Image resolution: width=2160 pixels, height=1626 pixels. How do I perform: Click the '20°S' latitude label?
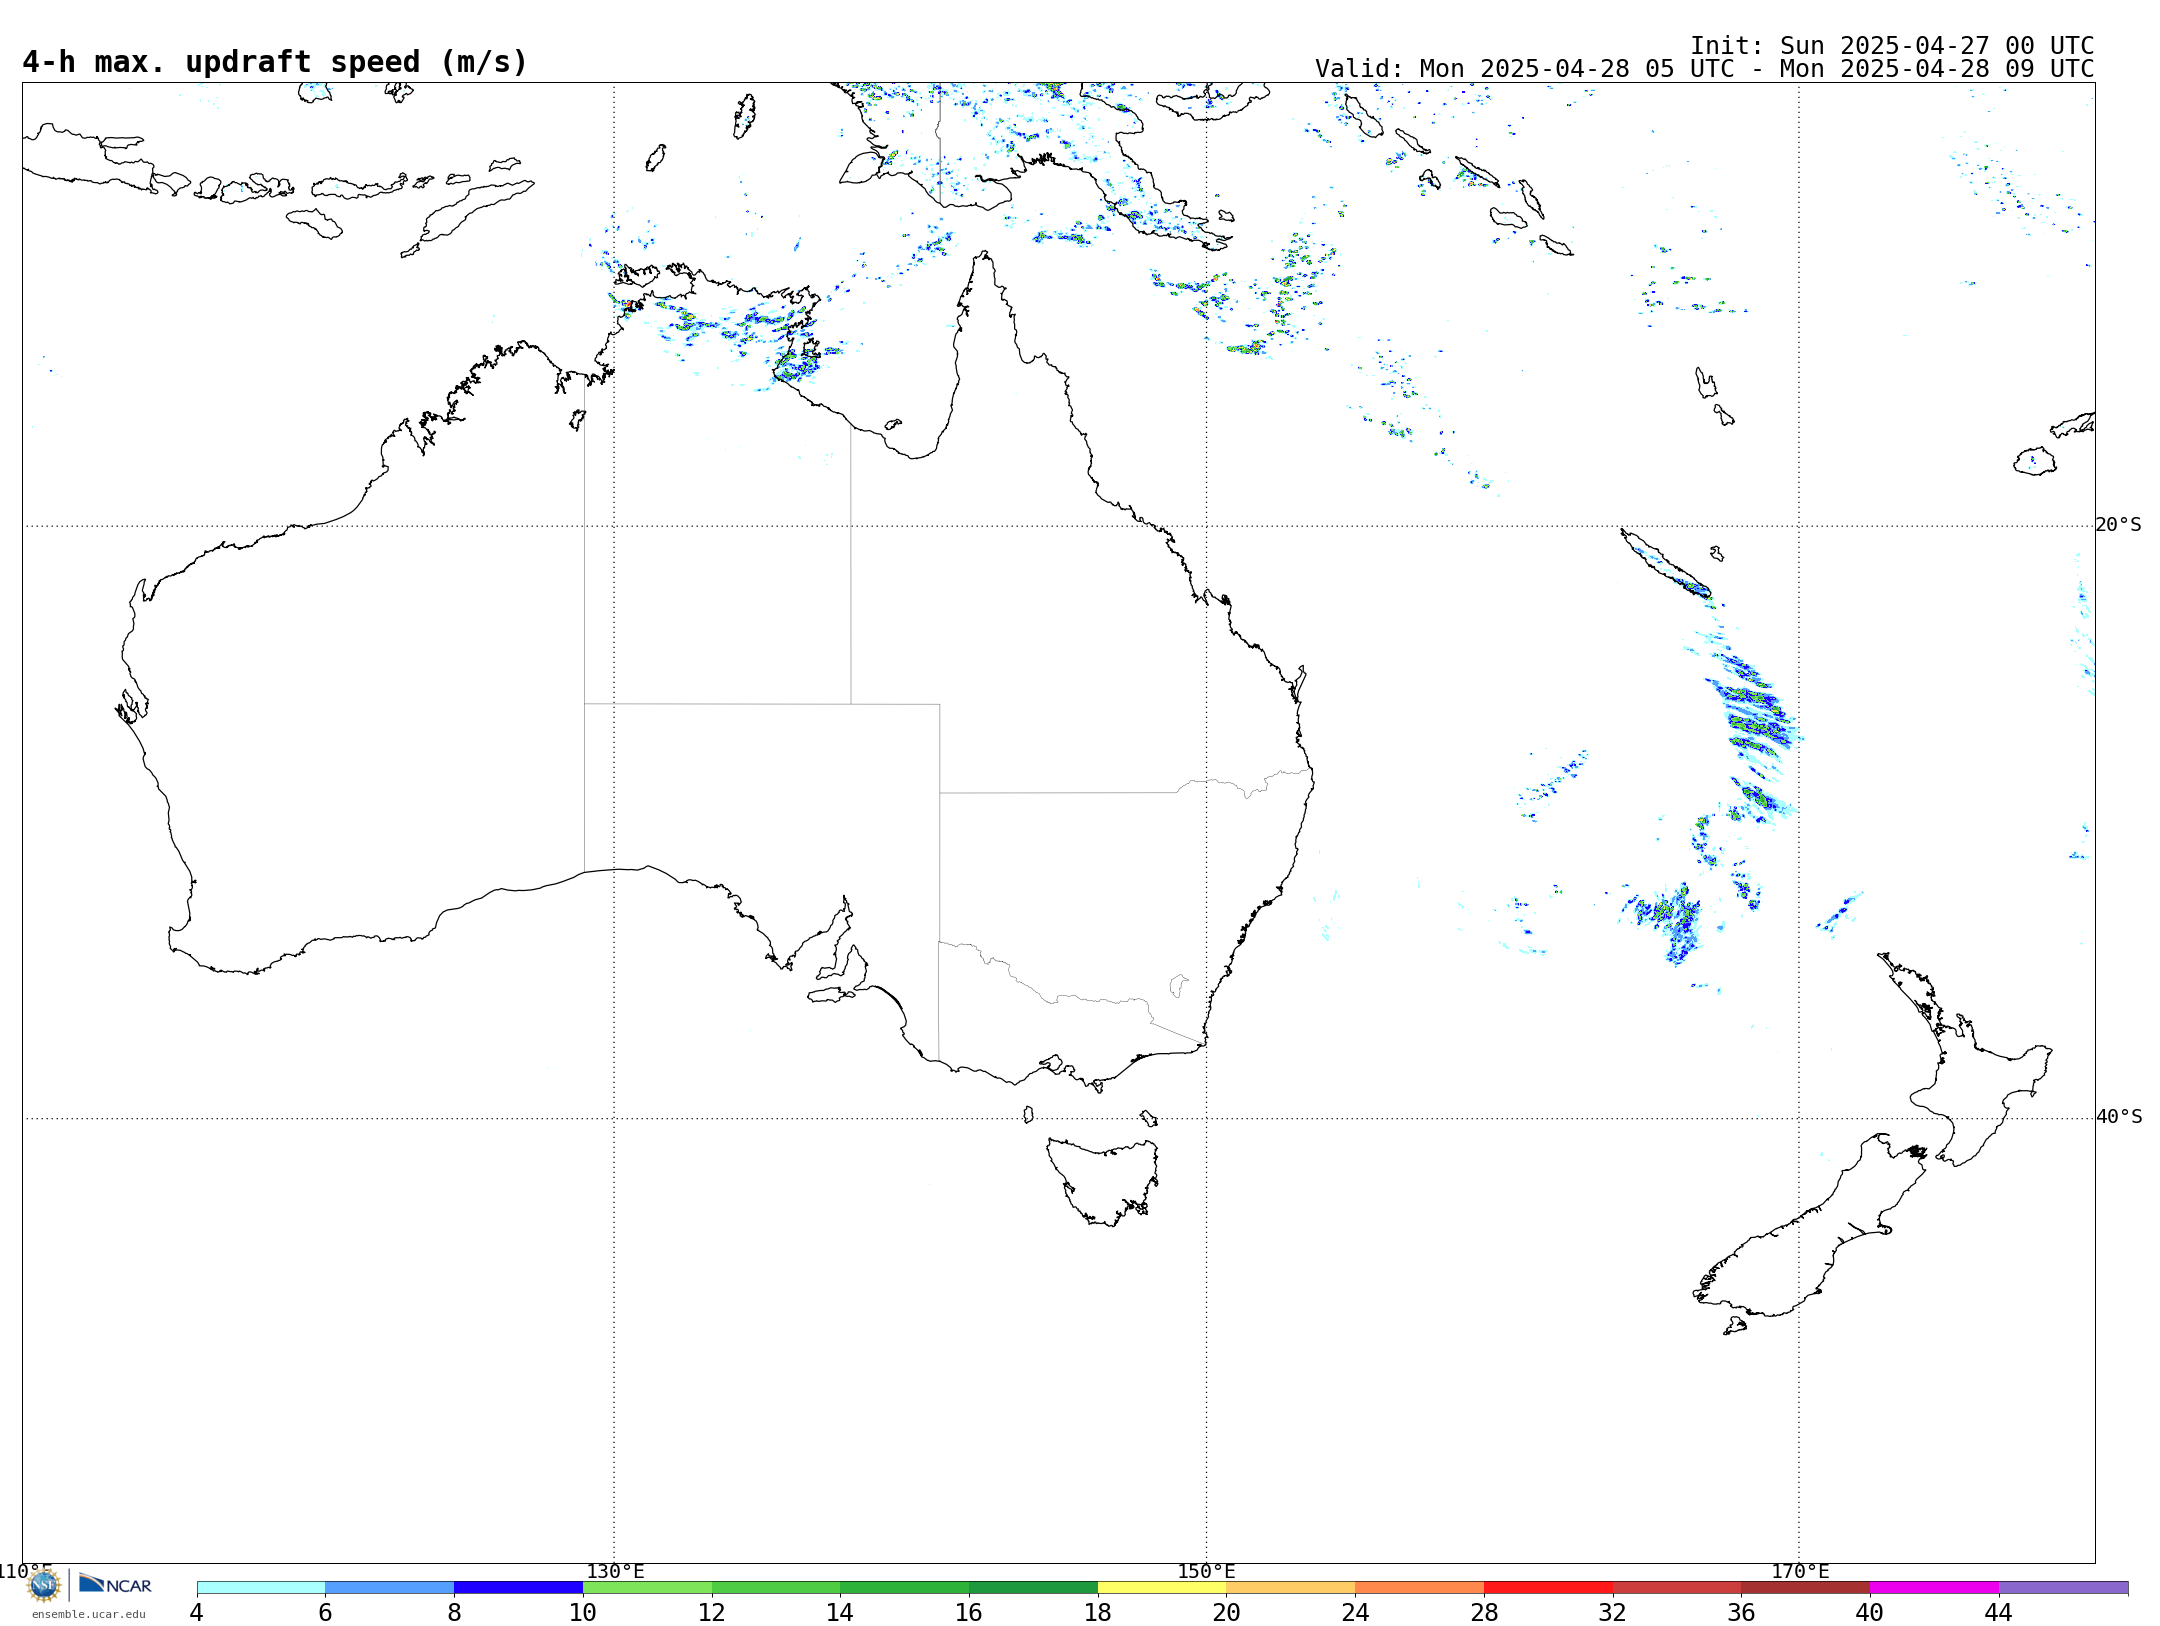point(2119,525)
